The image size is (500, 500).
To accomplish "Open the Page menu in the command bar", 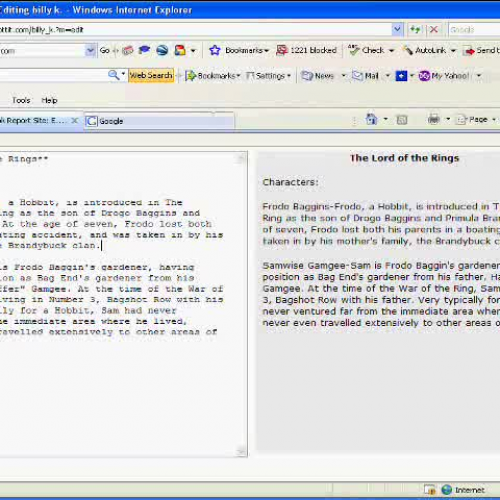I will pos(475,119).
